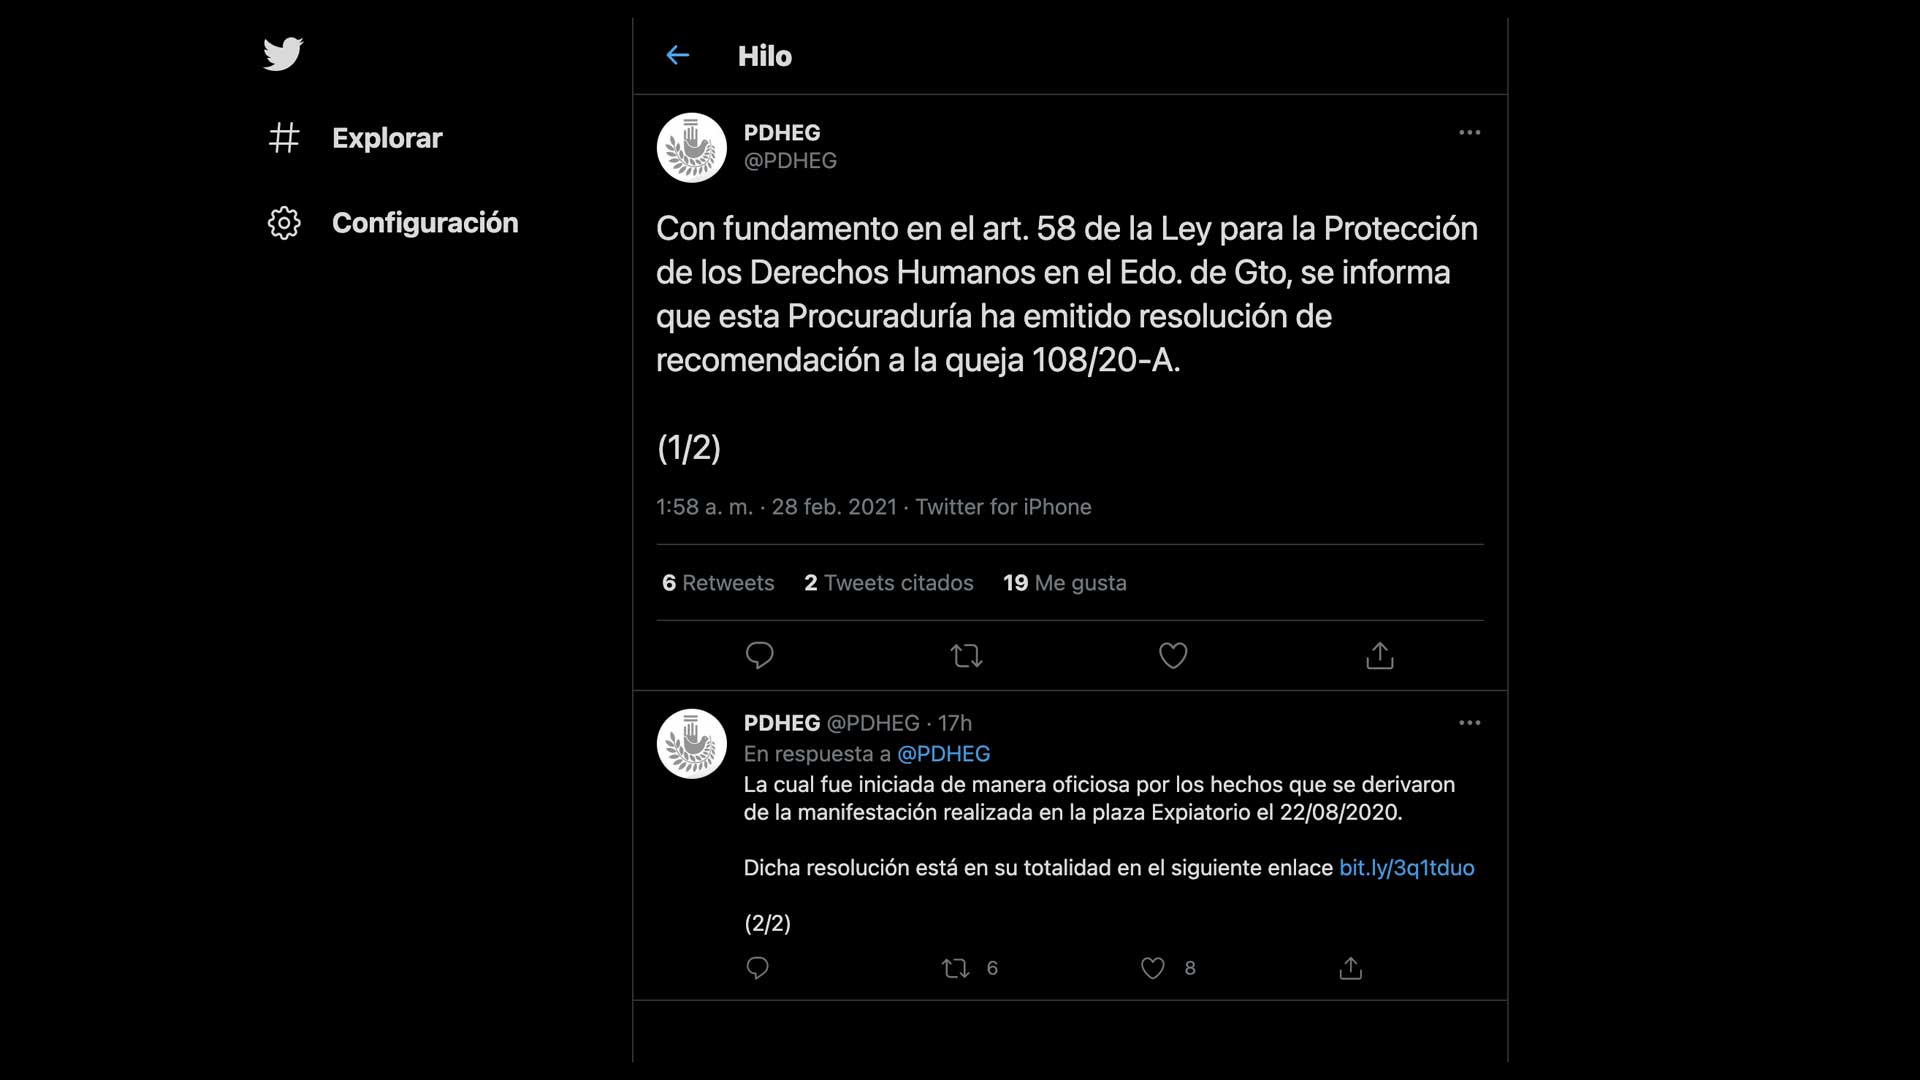Open PDHEG profile avatar on main tweet
The width and height of the screenshot is (1920, 1080).
click(692, 148)
